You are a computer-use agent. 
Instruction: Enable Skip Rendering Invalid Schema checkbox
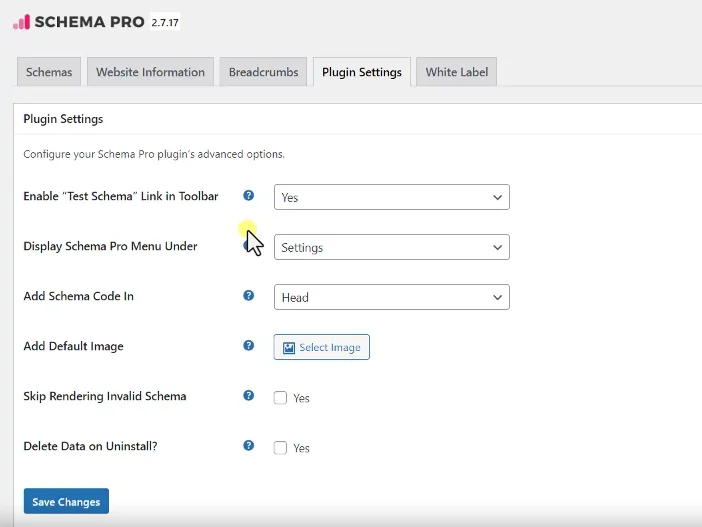280,398
